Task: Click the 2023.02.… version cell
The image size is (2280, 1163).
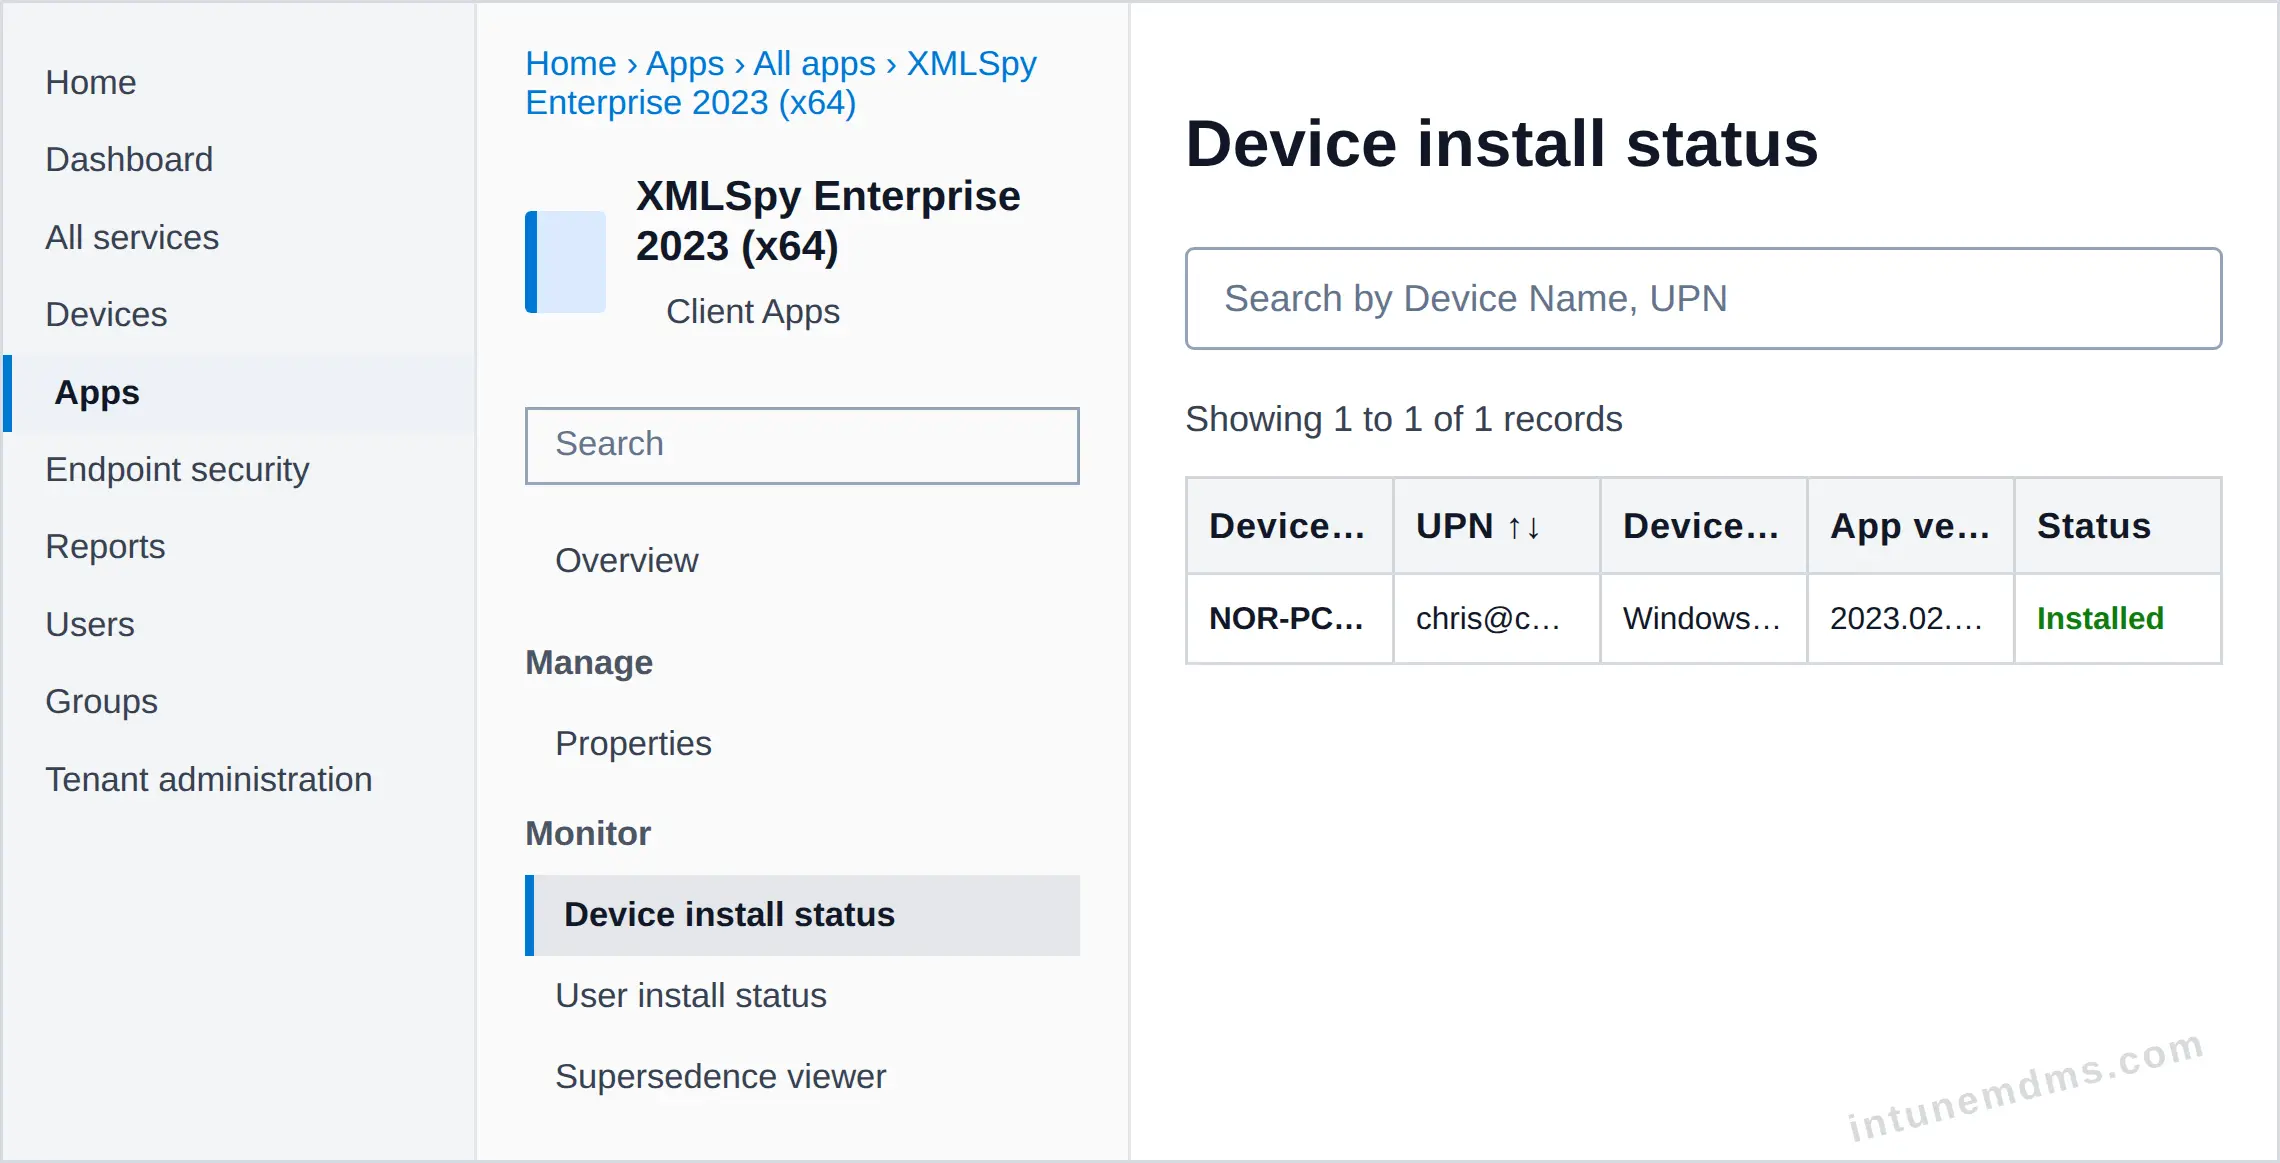Action: [1910, 618]
